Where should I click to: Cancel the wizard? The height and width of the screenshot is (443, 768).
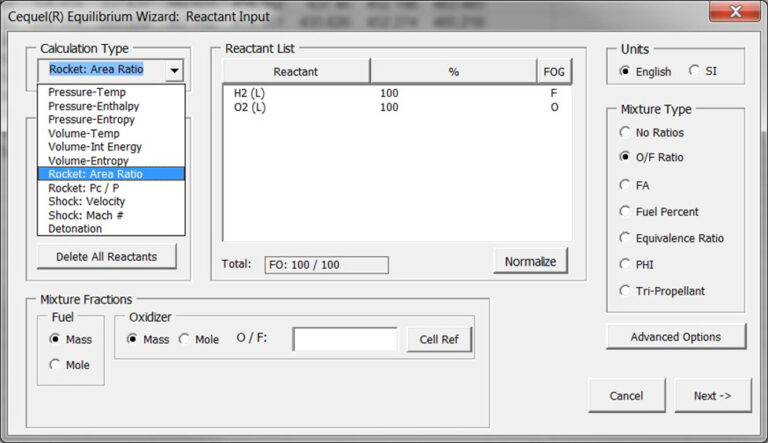click(x=626, y=395)
